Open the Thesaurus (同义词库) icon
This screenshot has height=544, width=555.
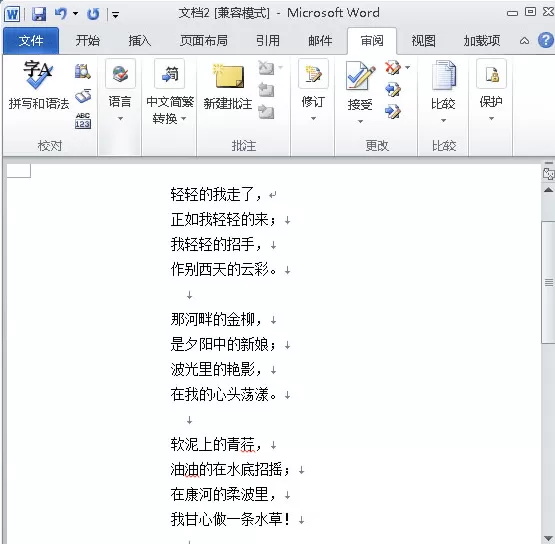click(83, 96)
